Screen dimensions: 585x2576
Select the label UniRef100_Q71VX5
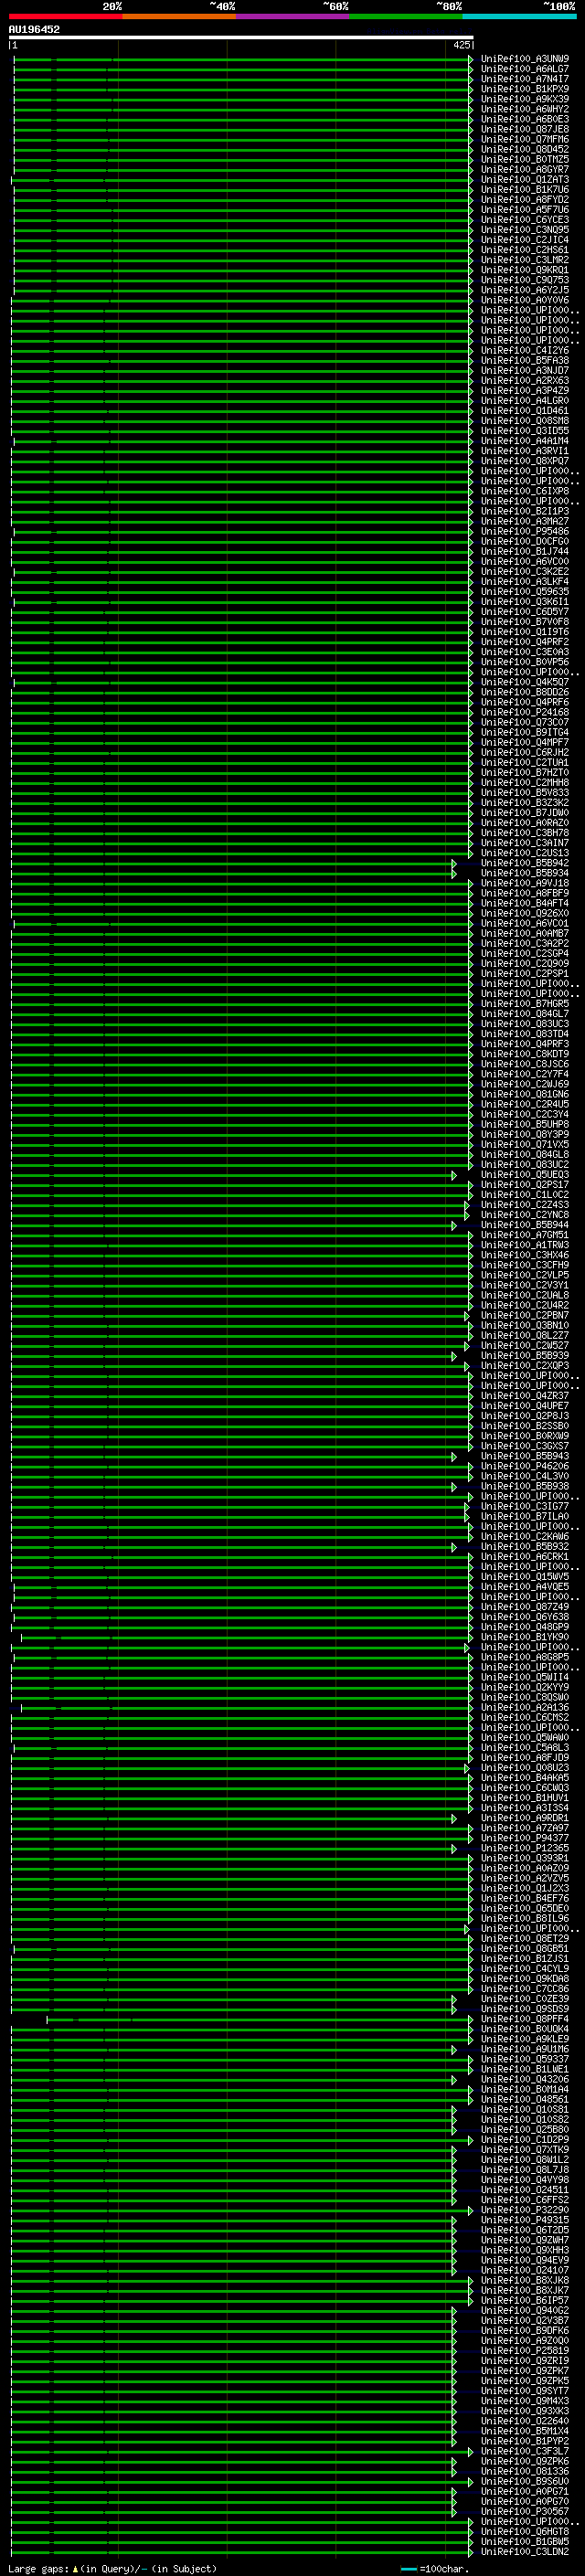click(x=525, y=1144)
